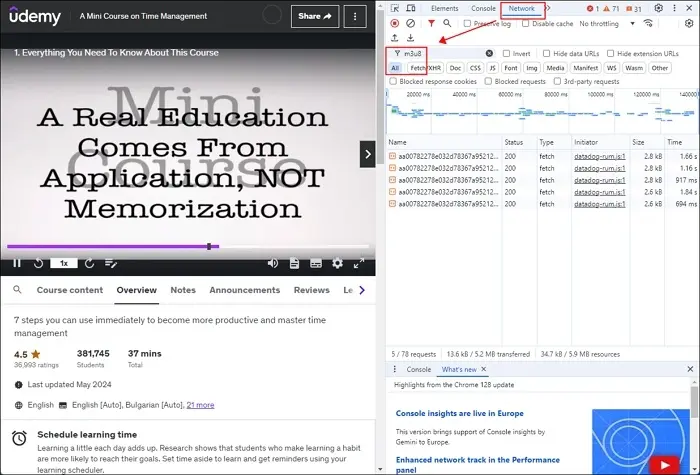Screen dimensions: 700x475
Task: Clear the network log
Action: click(410, 23)
